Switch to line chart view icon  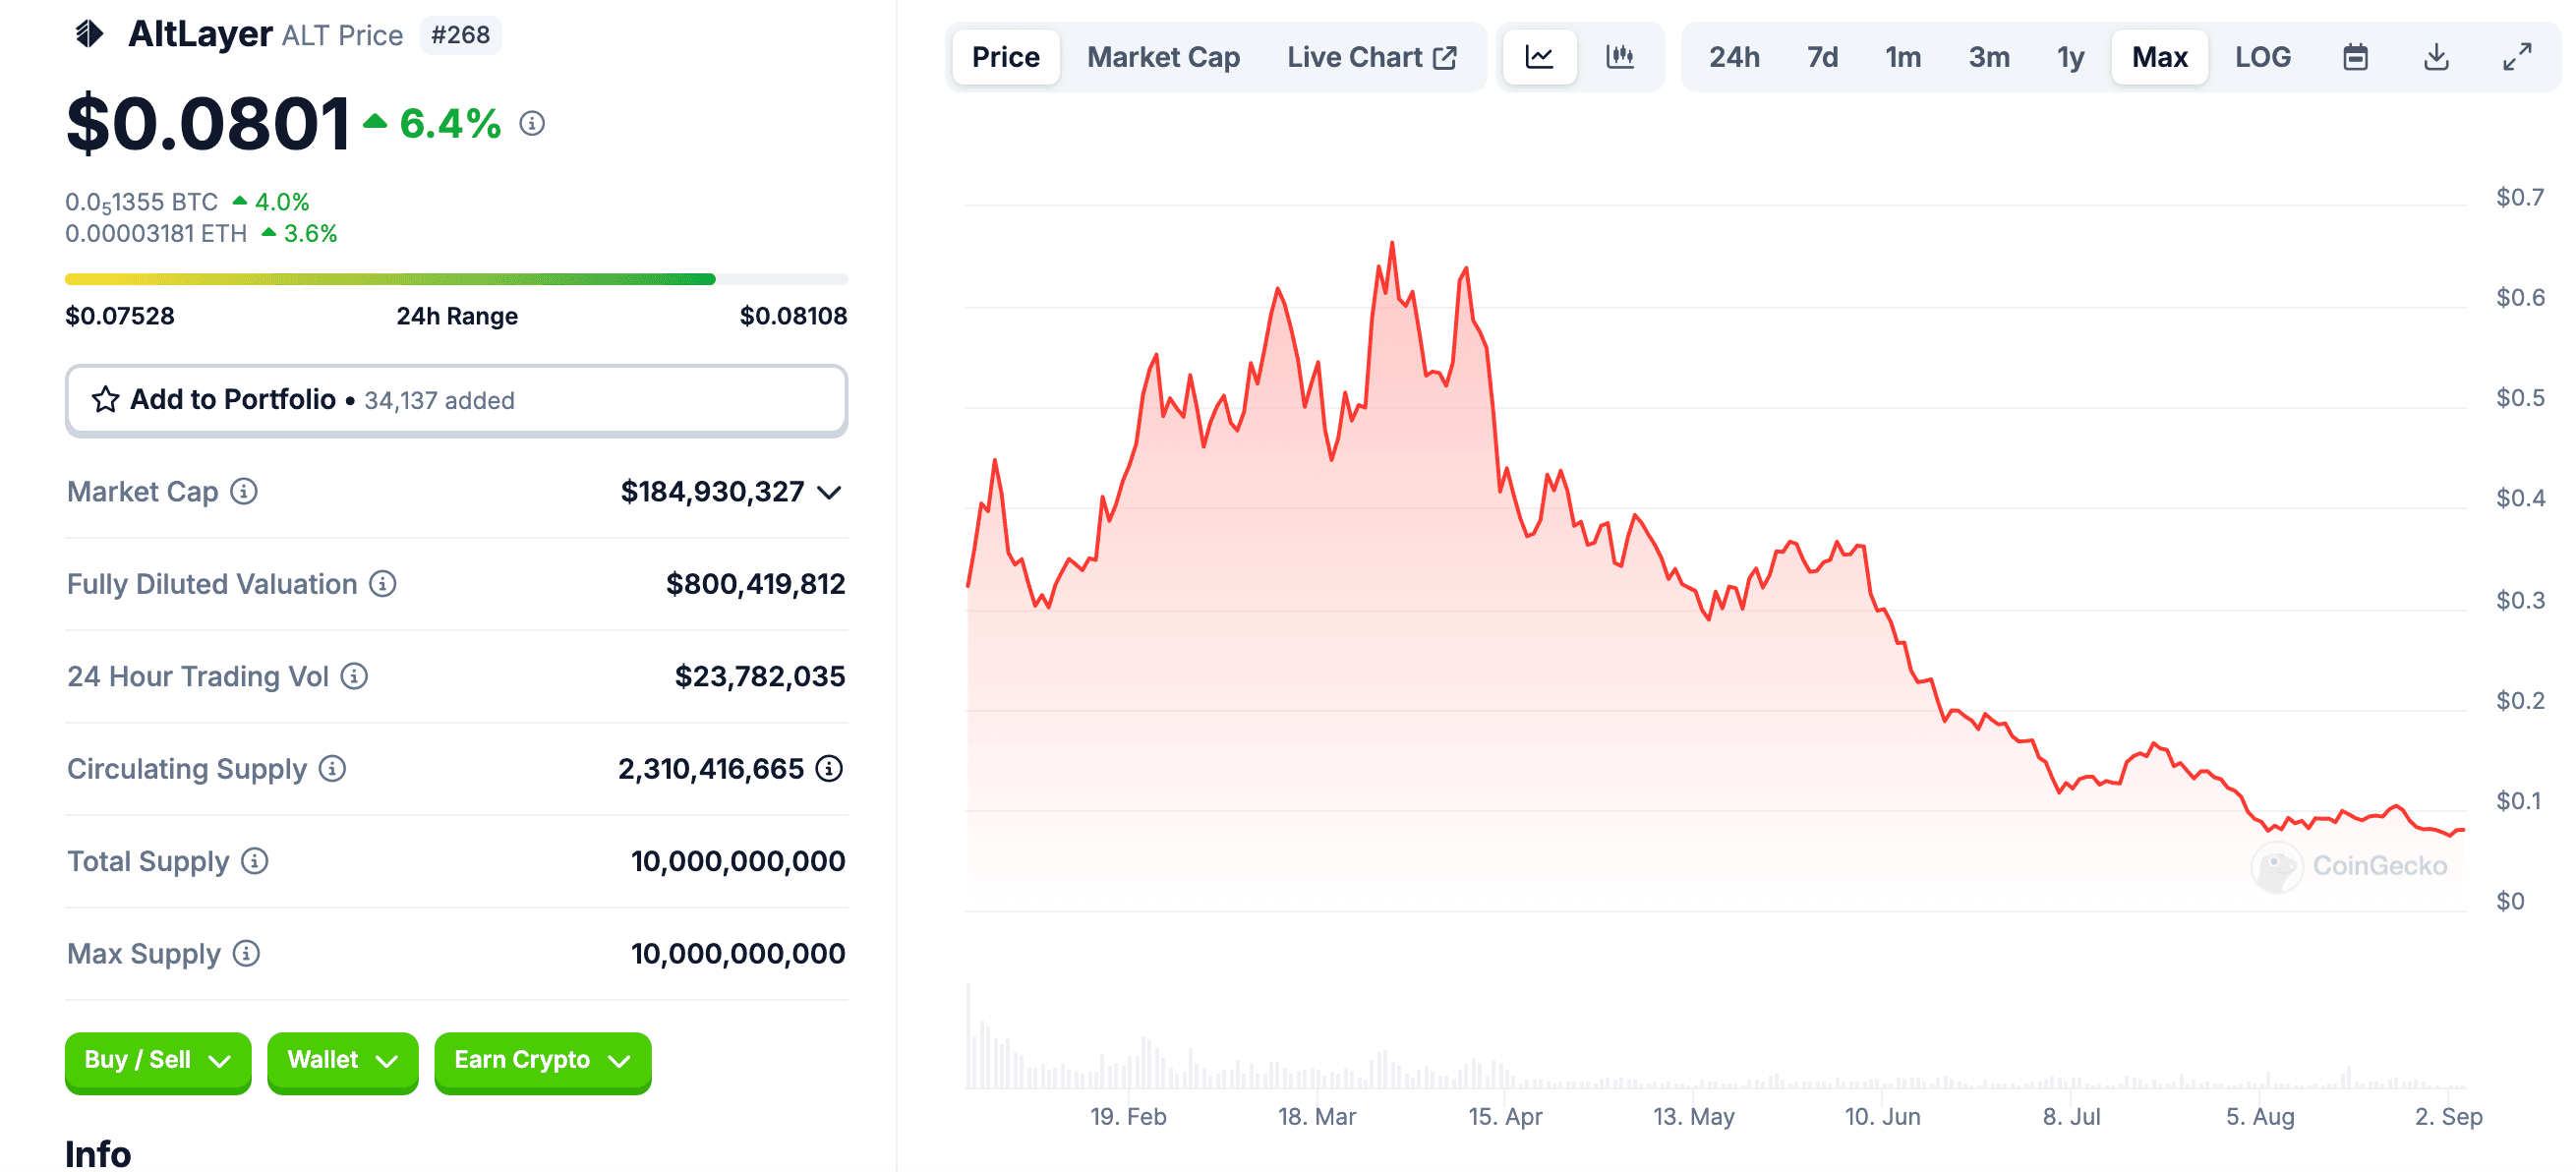click(x=1539, y=57)
